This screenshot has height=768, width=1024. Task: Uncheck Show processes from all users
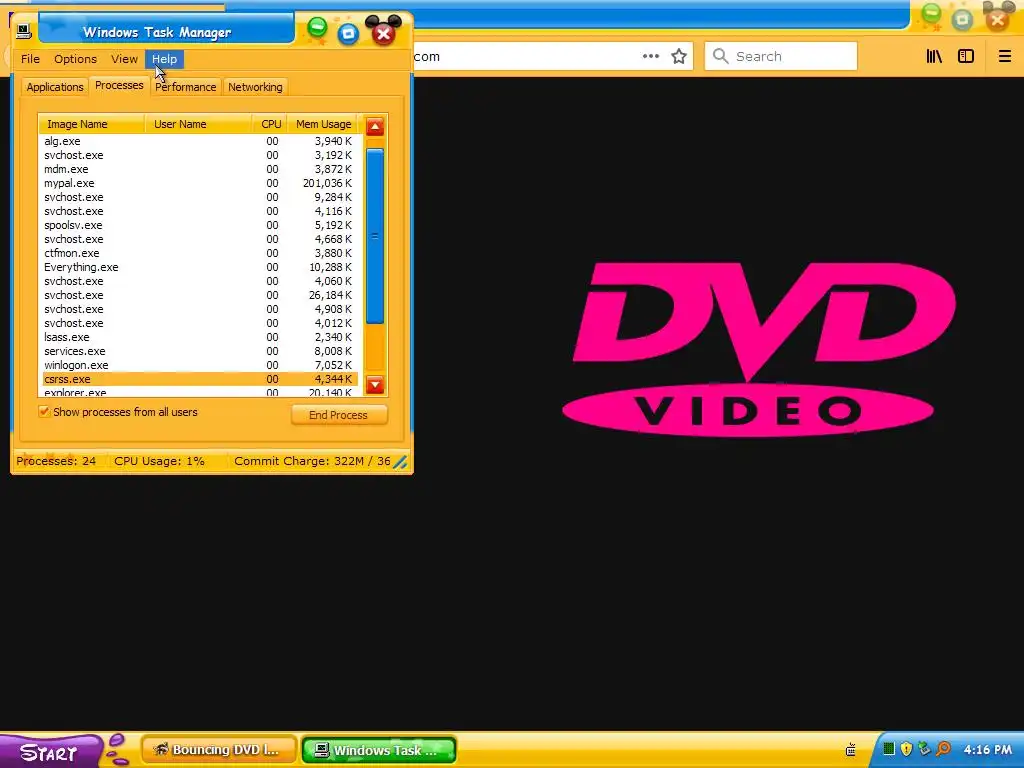(44, 412)
